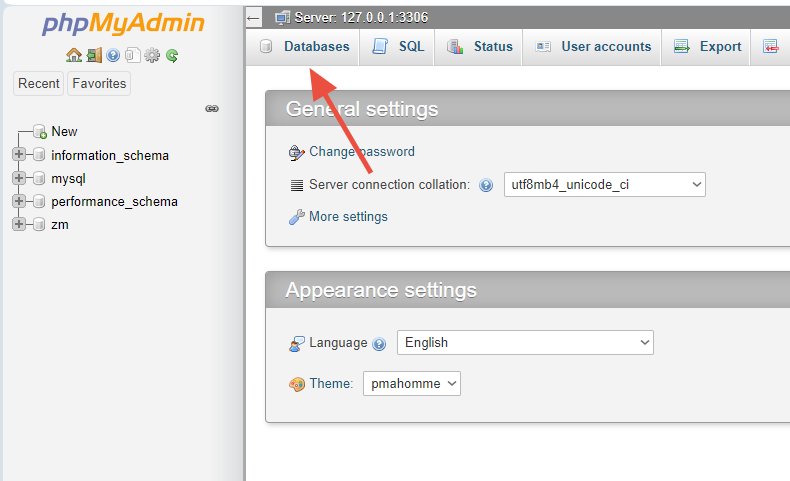
Task: Open the Language dropdown
Action: click(525, 342)
